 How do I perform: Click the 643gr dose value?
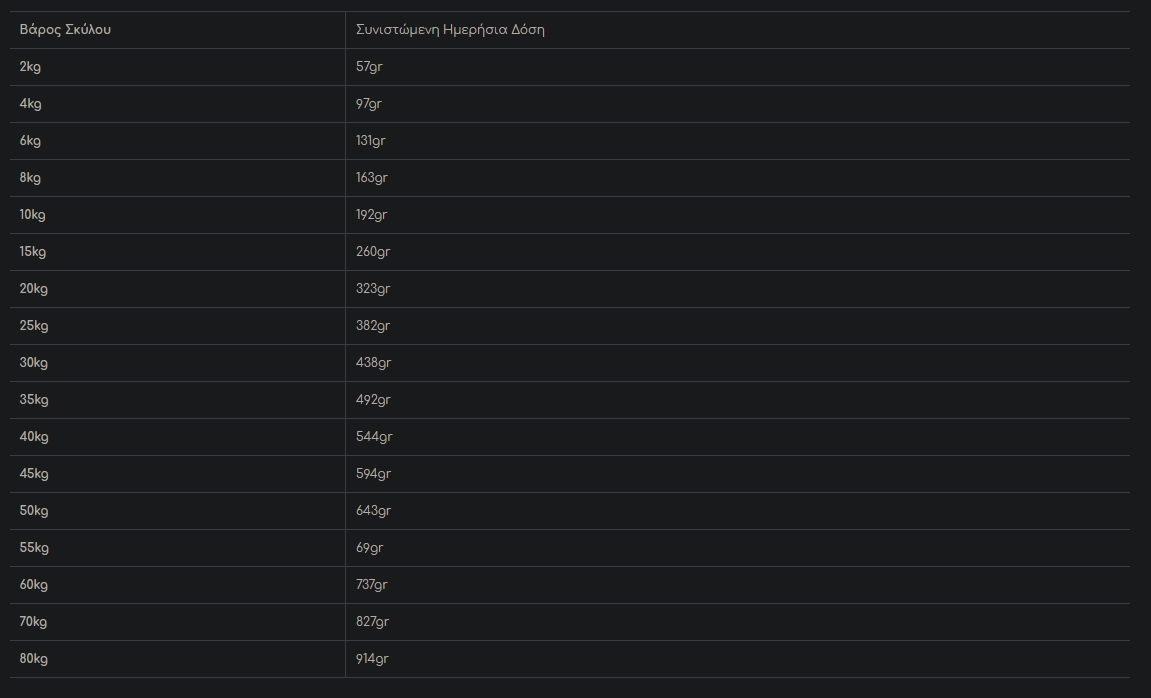(373, 511)
